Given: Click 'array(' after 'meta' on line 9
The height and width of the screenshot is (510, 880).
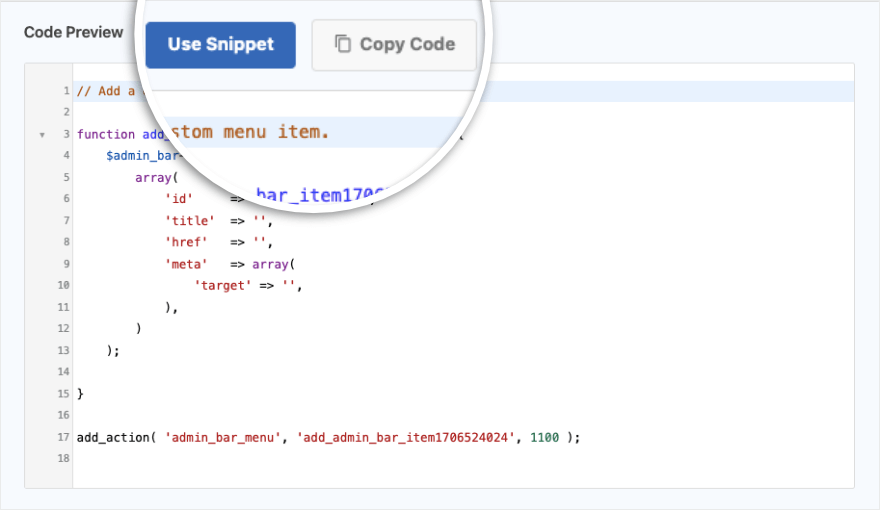Looking at the screenshot, I should (273, 264).
